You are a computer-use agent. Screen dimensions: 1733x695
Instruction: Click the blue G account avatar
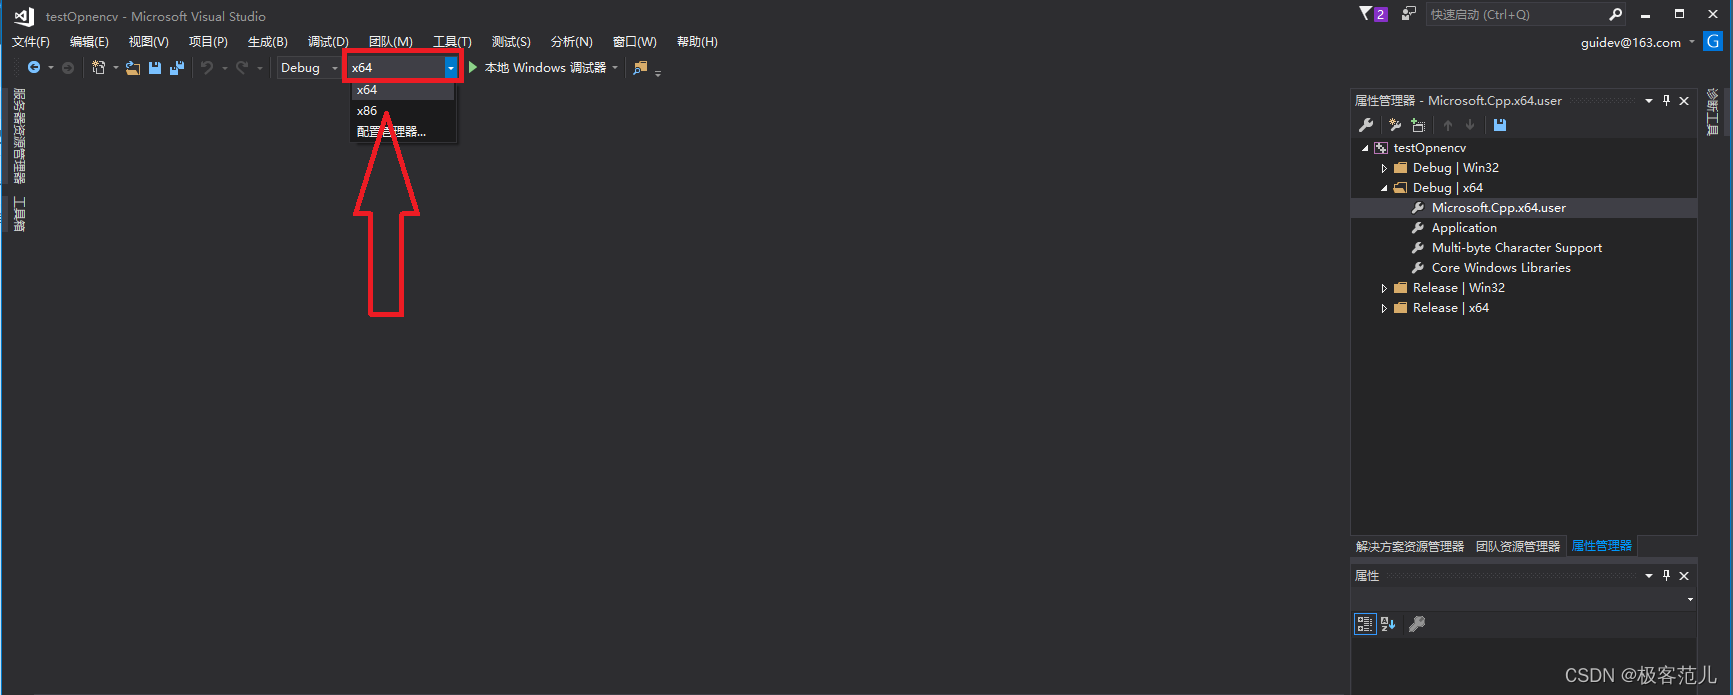(x=1713, y=42)
